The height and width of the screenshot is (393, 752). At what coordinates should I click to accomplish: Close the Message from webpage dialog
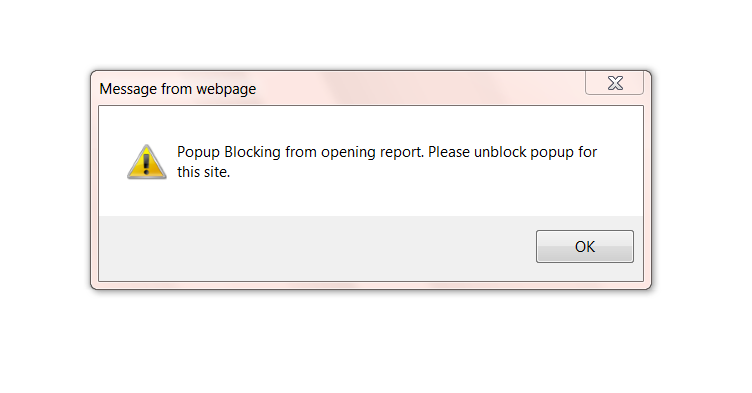(614, 83)
